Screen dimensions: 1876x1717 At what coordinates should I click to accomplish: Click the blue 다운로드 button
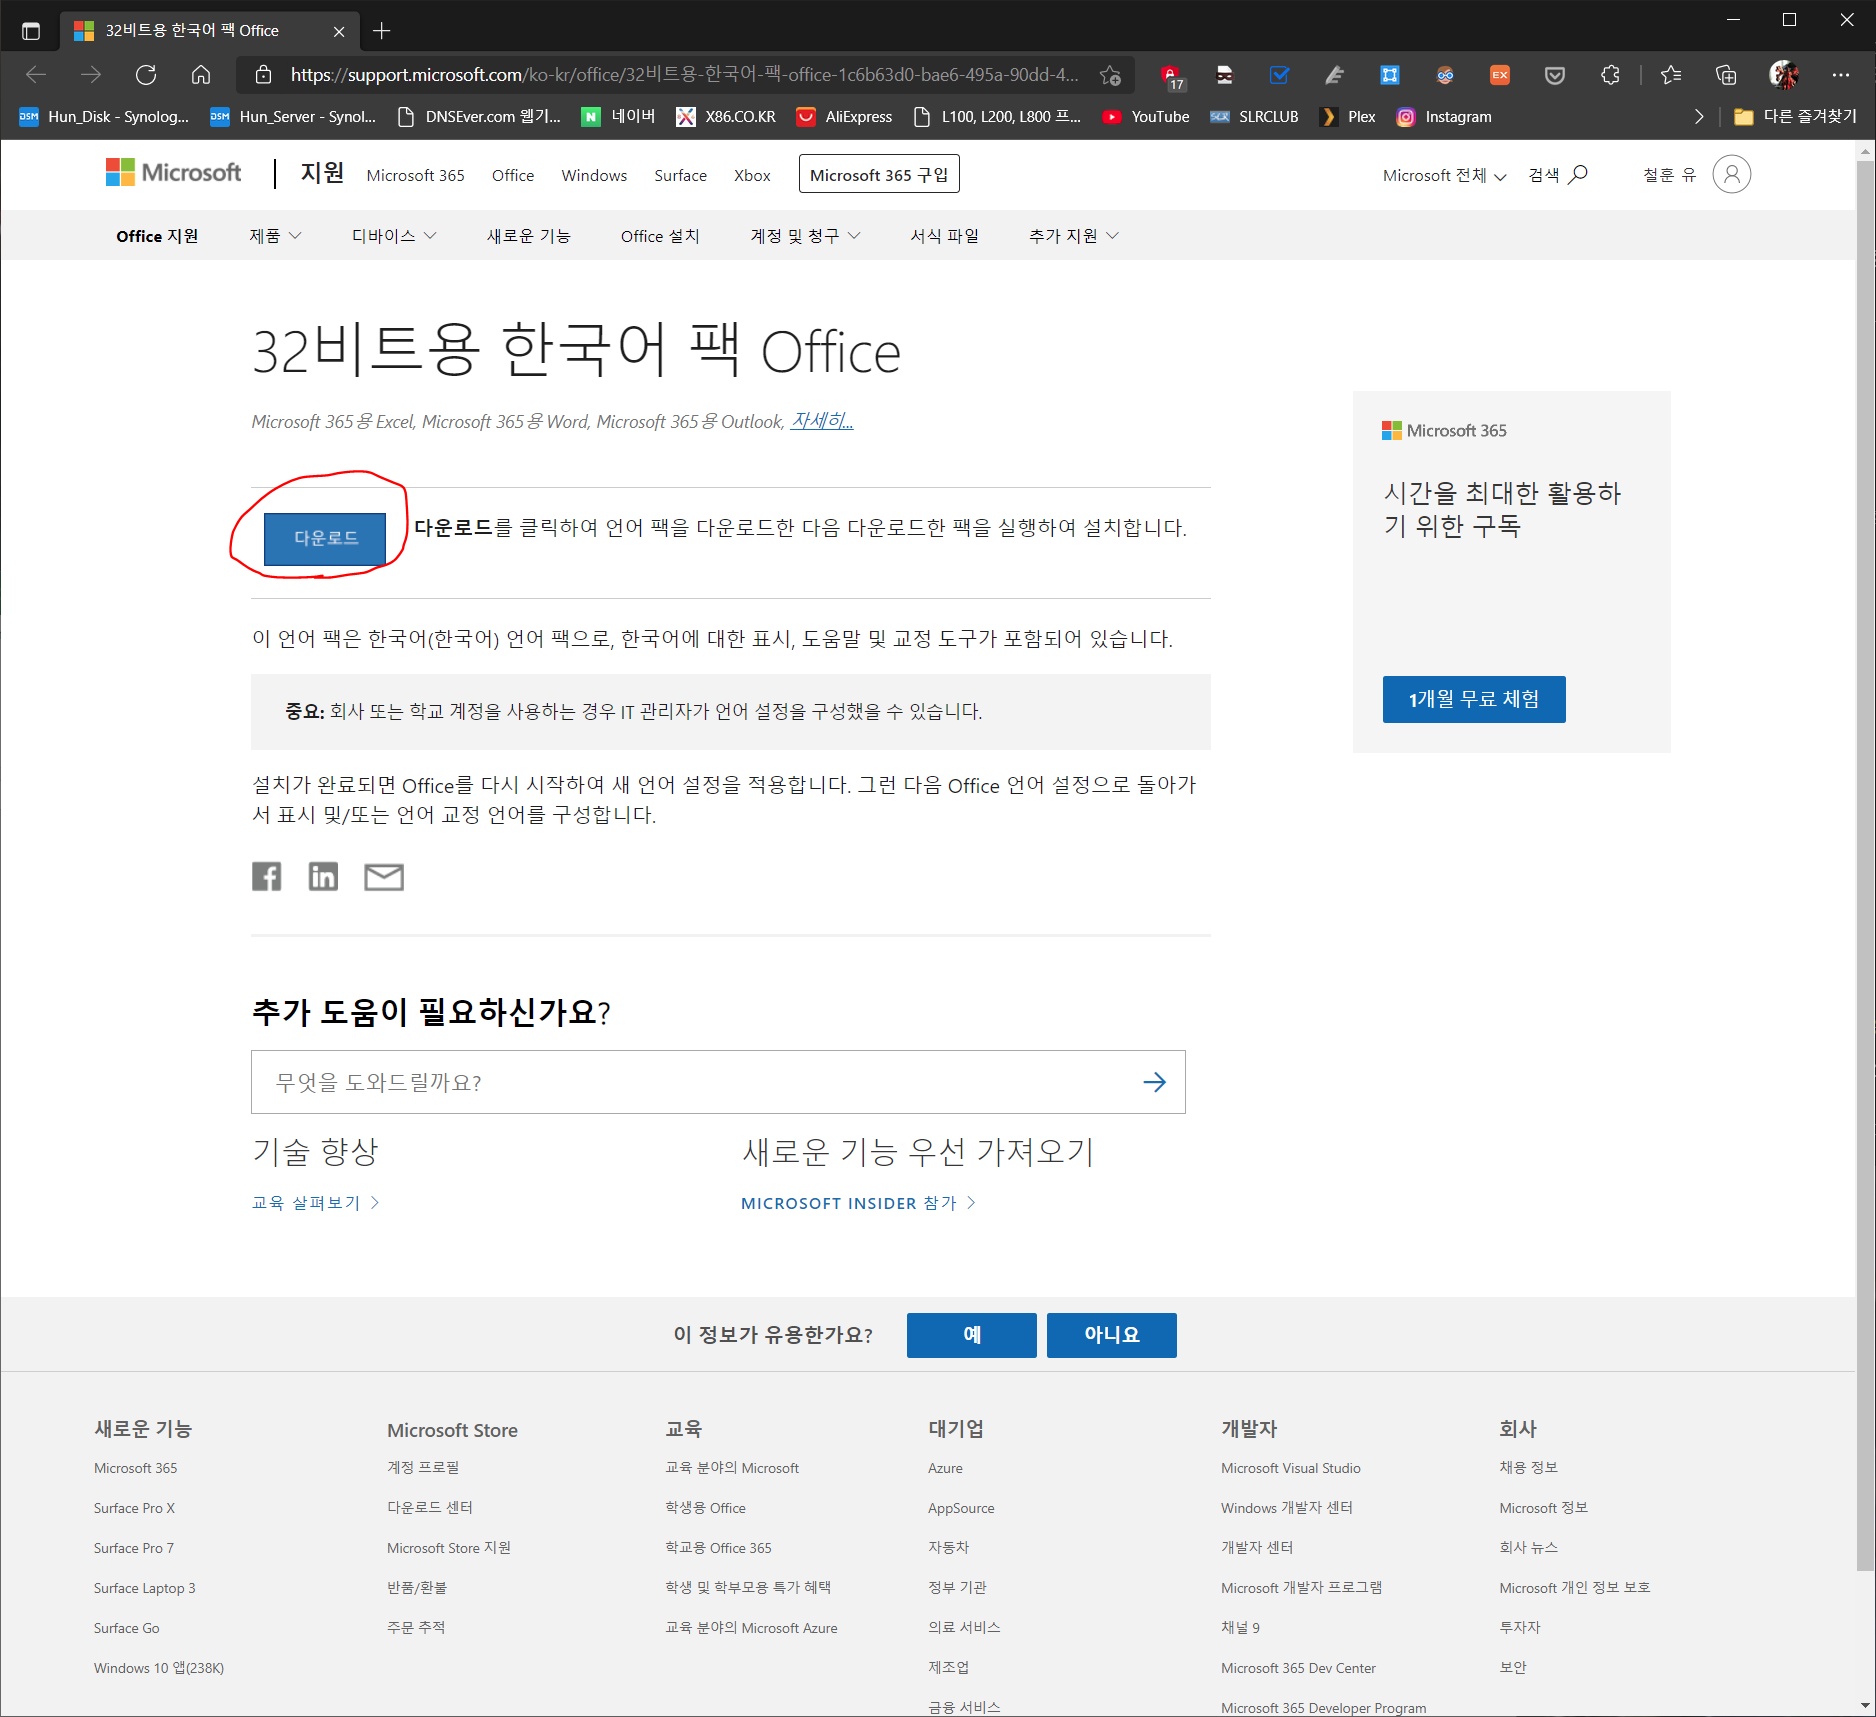[x=325, y=538]
